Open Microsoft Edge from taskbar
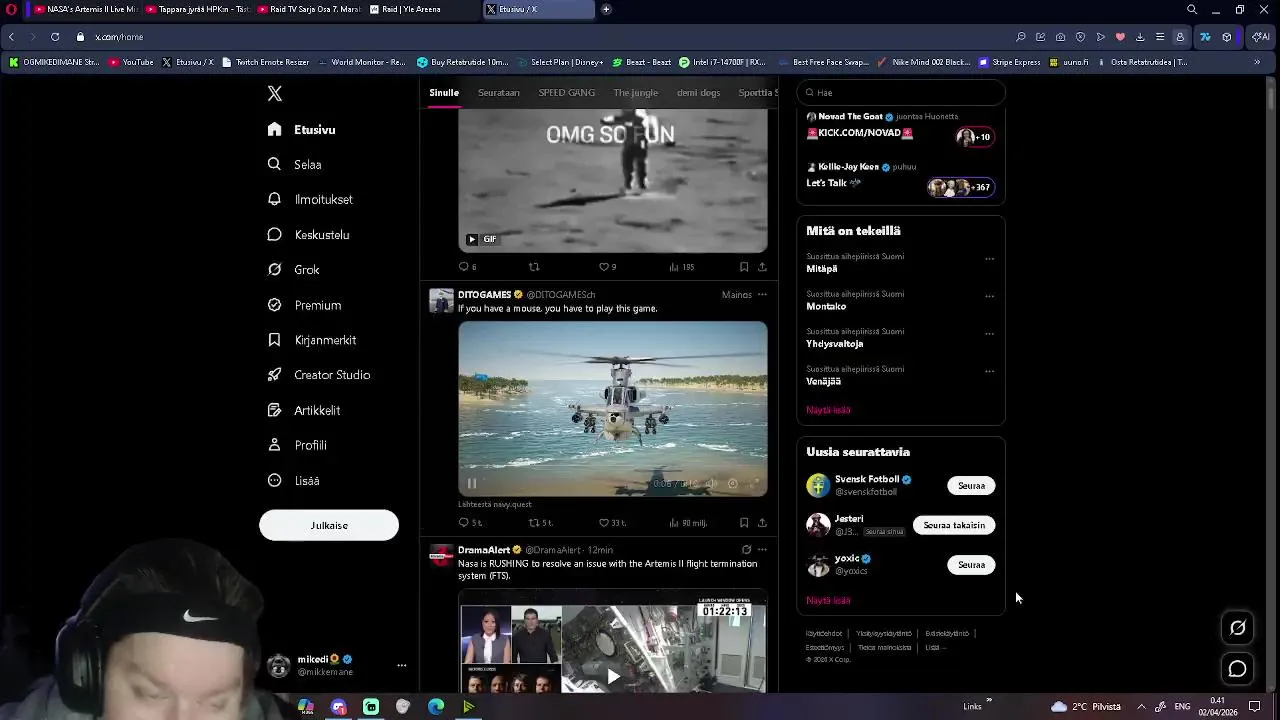Viewport: 1280px width, 720px height. coord(436,707)
